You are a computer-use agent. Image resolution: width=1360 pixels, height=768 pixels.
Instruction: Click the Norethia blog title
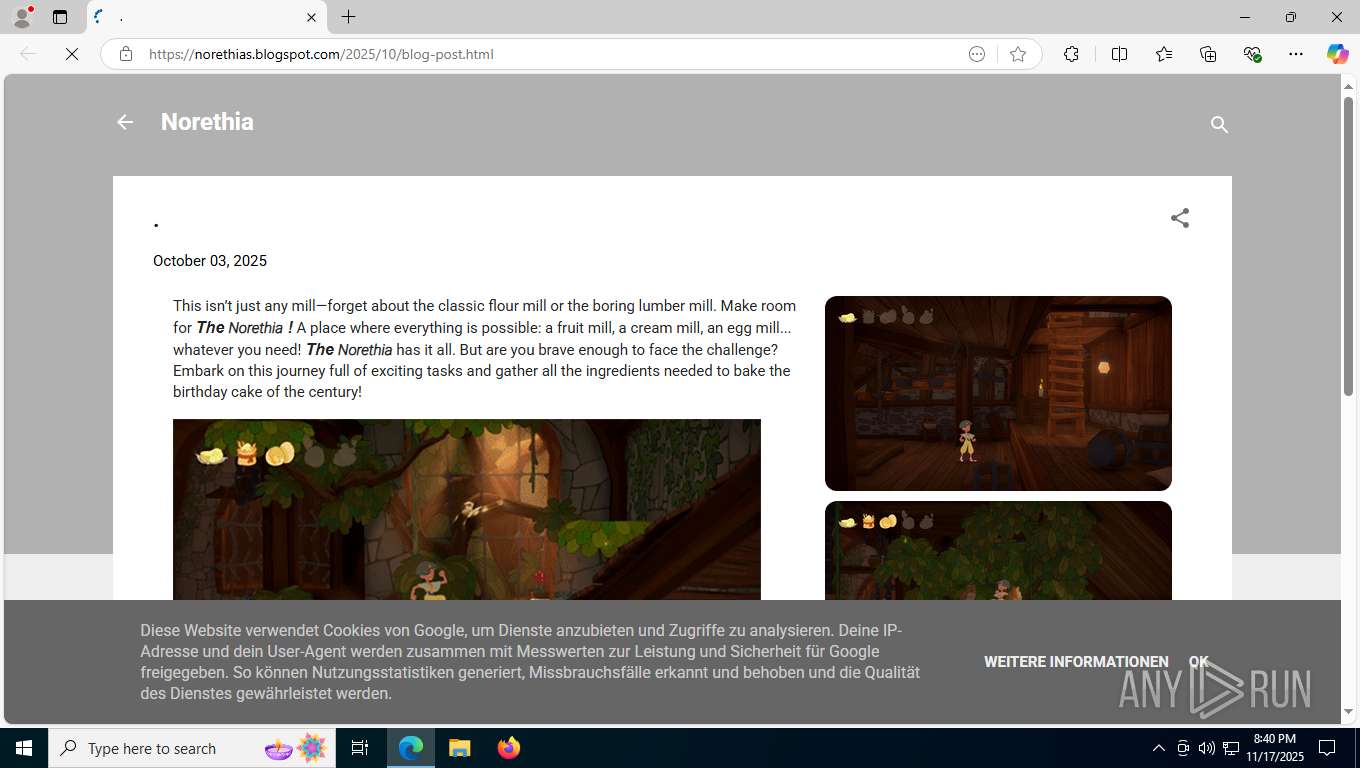207,122
